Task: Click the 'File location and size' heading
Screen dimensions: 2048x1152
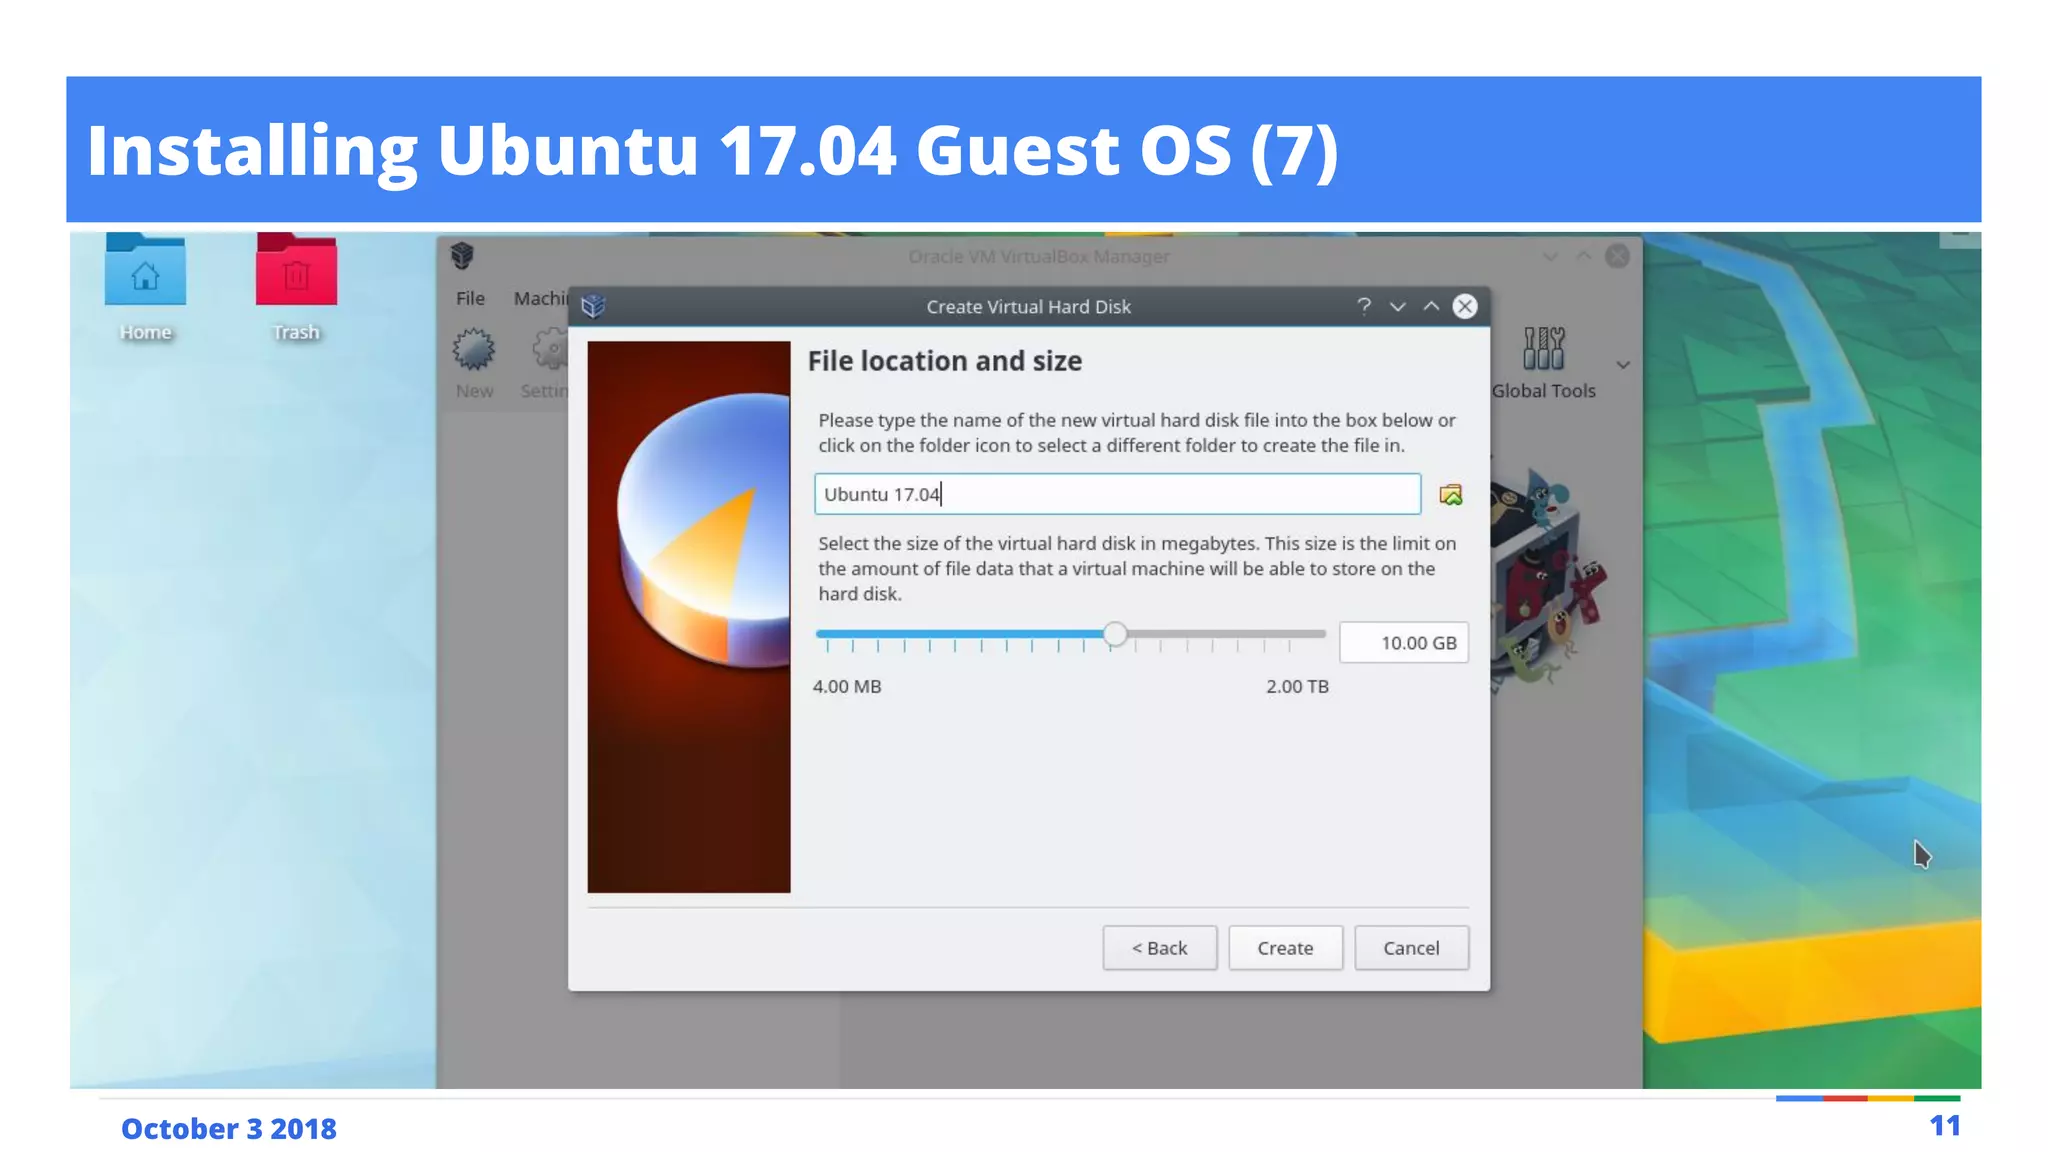Action: point(944,361)
